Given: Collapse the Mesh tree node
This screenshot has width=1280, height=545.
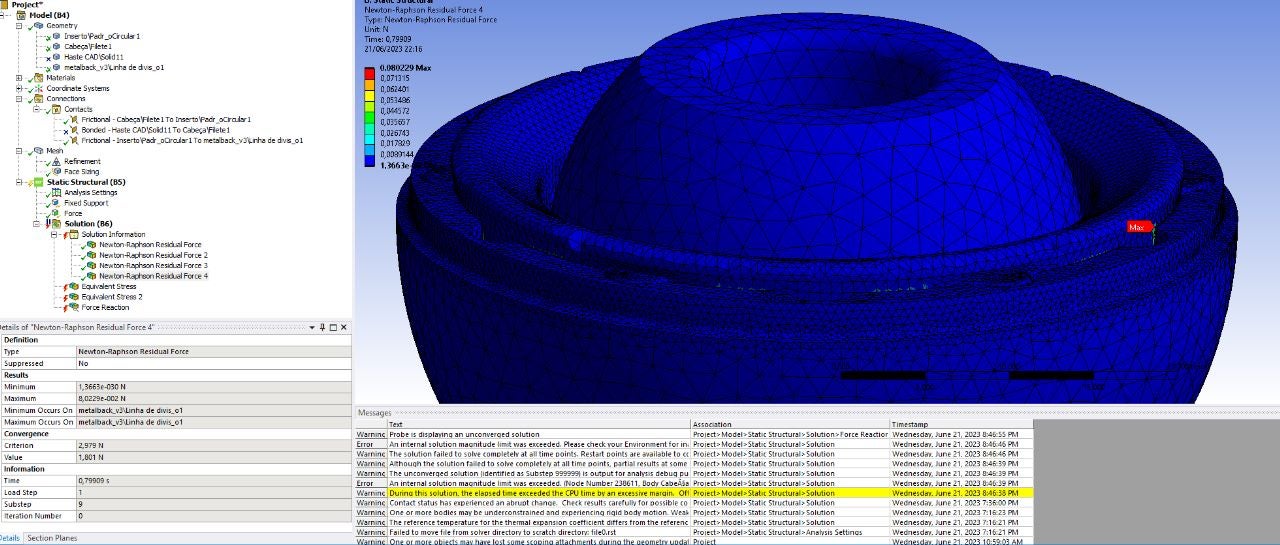Looking at the screenshot, I should pyautogui.click(x=20, y=151).
